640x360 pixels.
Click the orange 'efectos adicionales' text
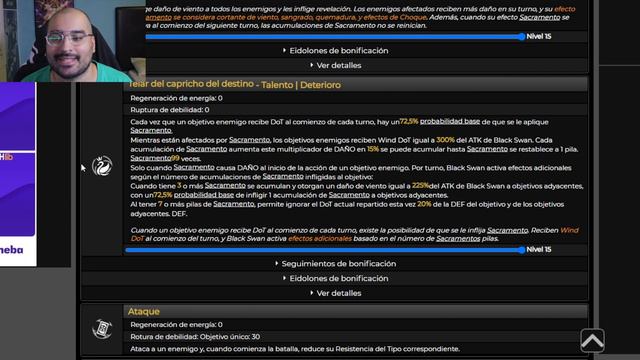coord(320,239)
